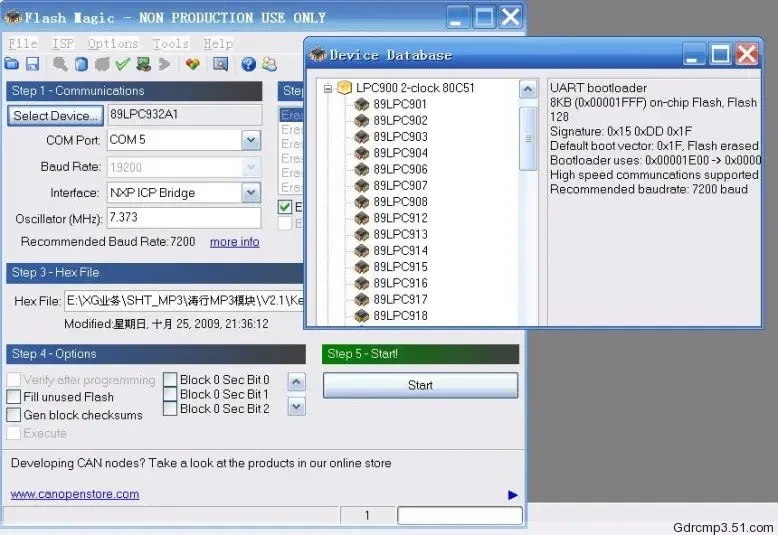
Task: Check Block 0 Sec Bit 1
Action: (x=170, y=394)
